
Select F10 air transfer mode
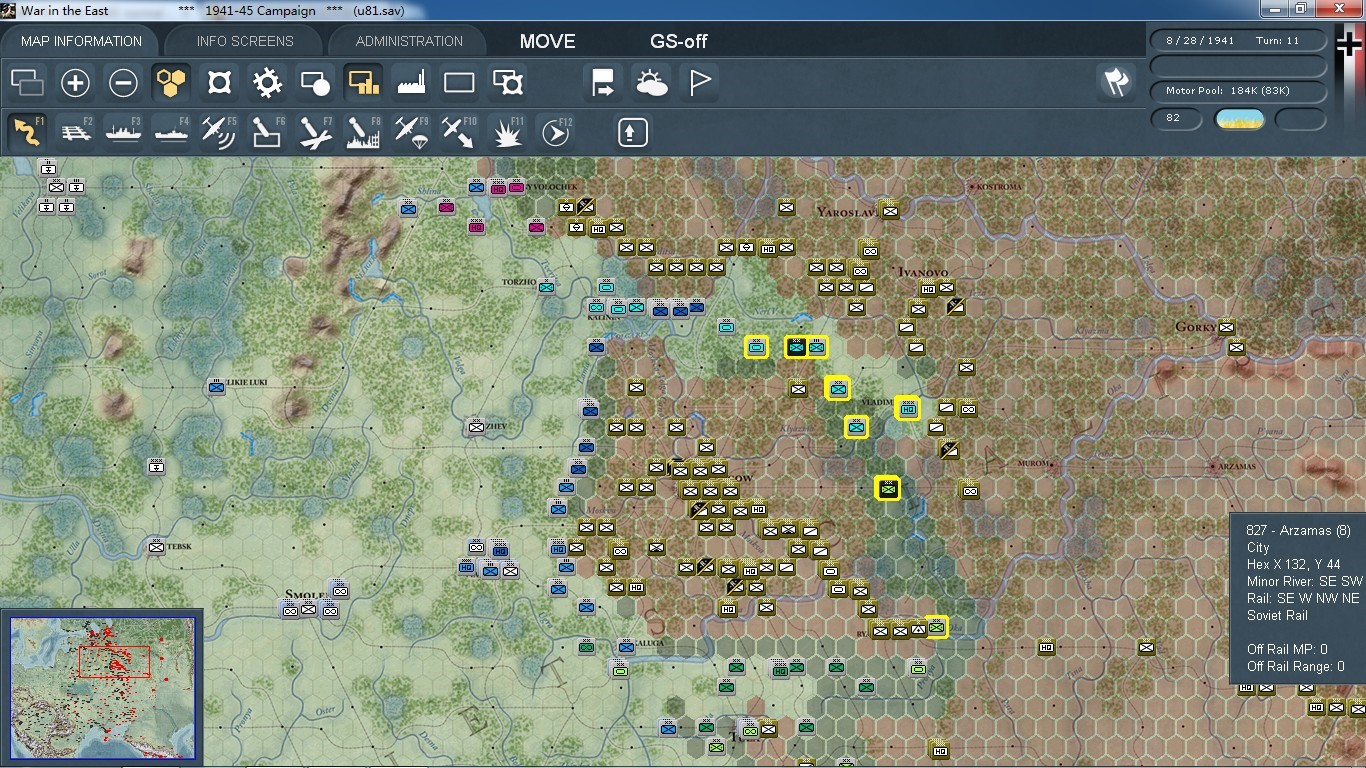pyautogui.click(x=459, y=131)
